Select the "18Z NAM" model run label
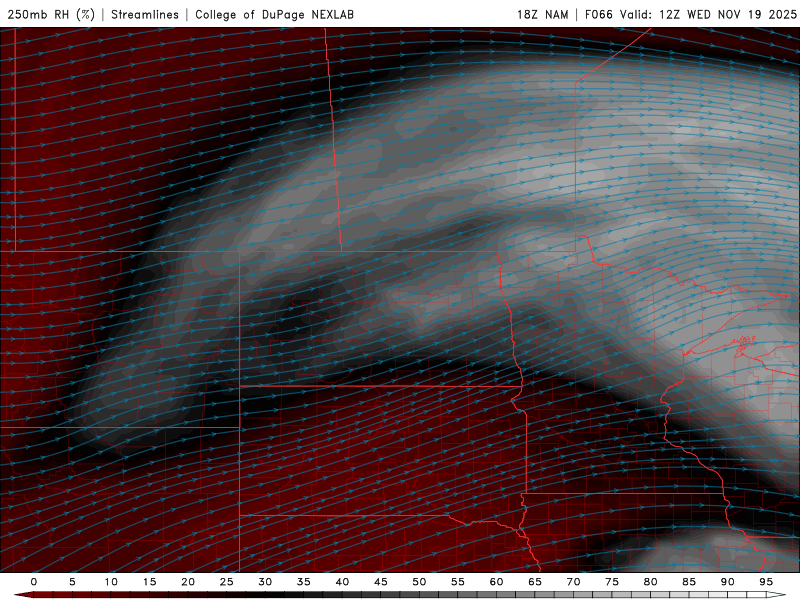The width and height of the screenshot is (800, 600). (543, 14)
